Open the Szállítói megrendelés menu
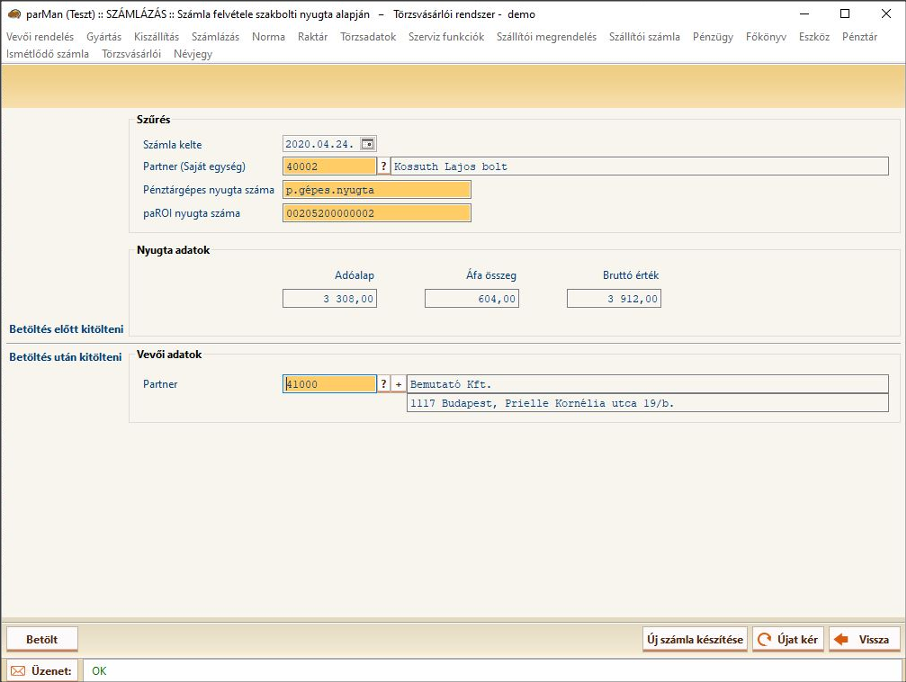The width and height of the screenshot is (906, 682). [547, 36]
